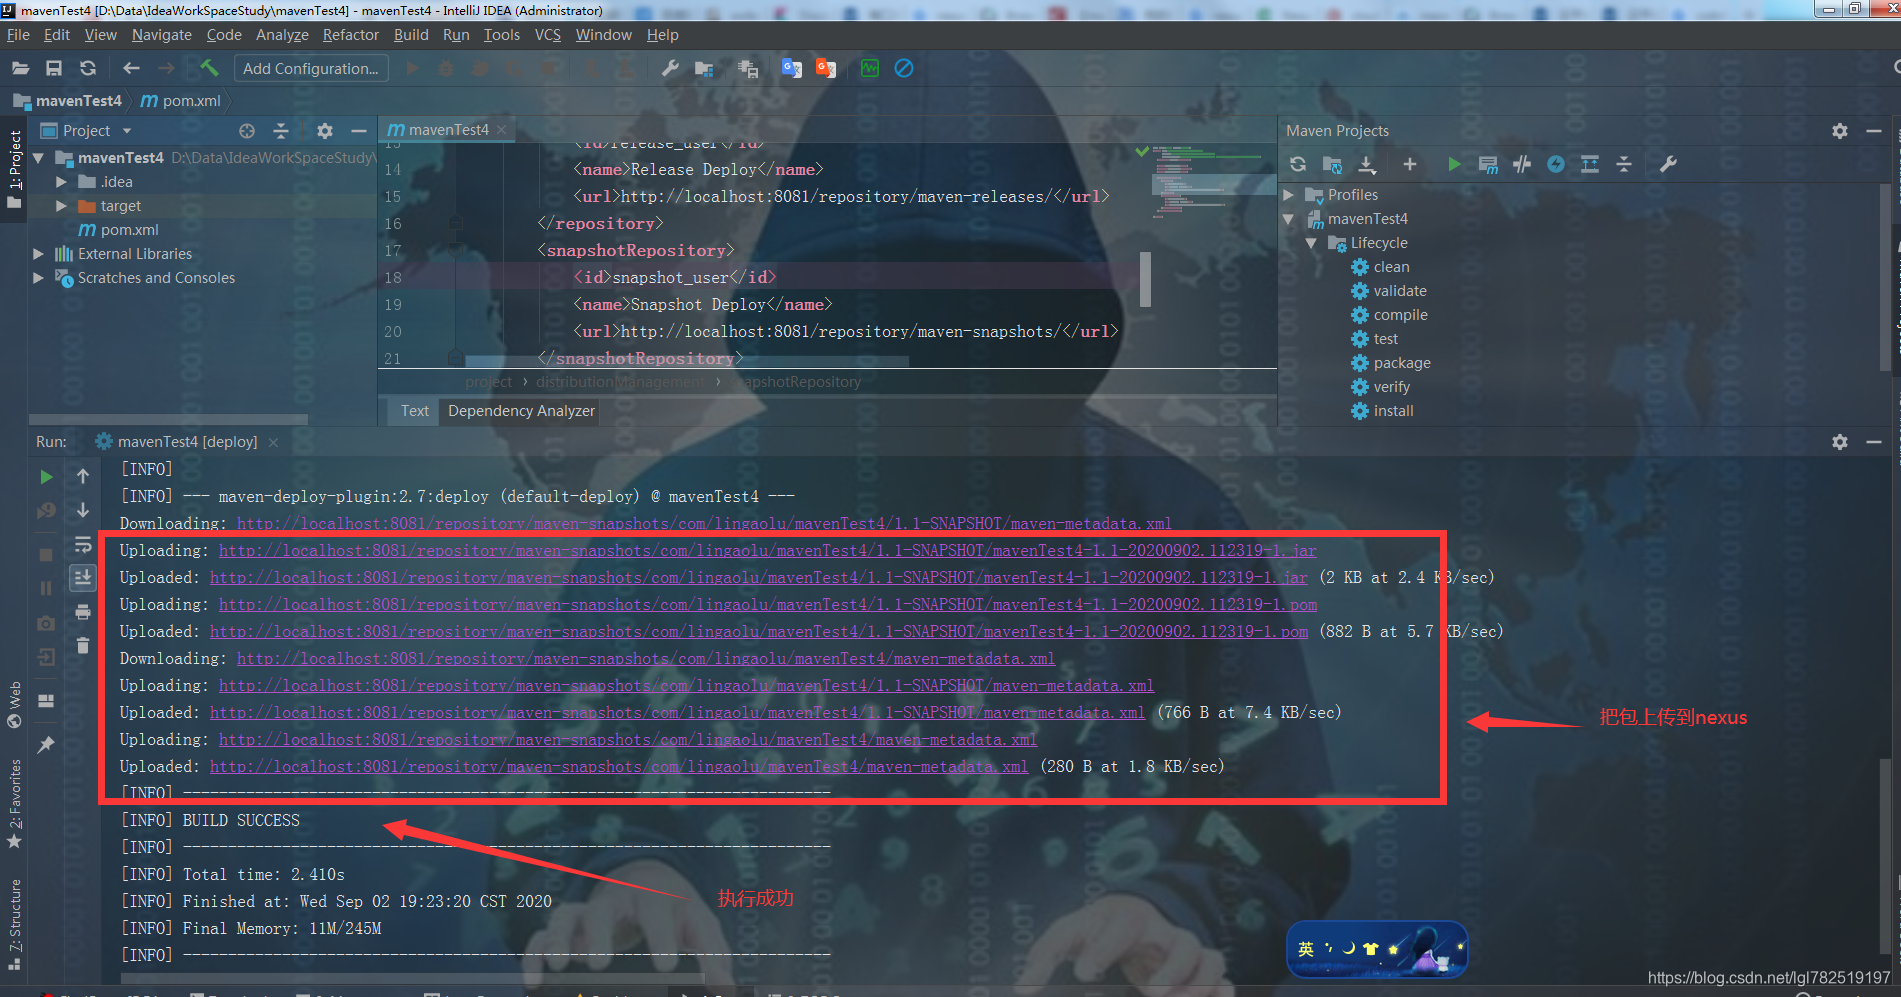Click the green monitor plugin icon
The height and width of the screenshot is (997, 1901).
tap(870, 68)
